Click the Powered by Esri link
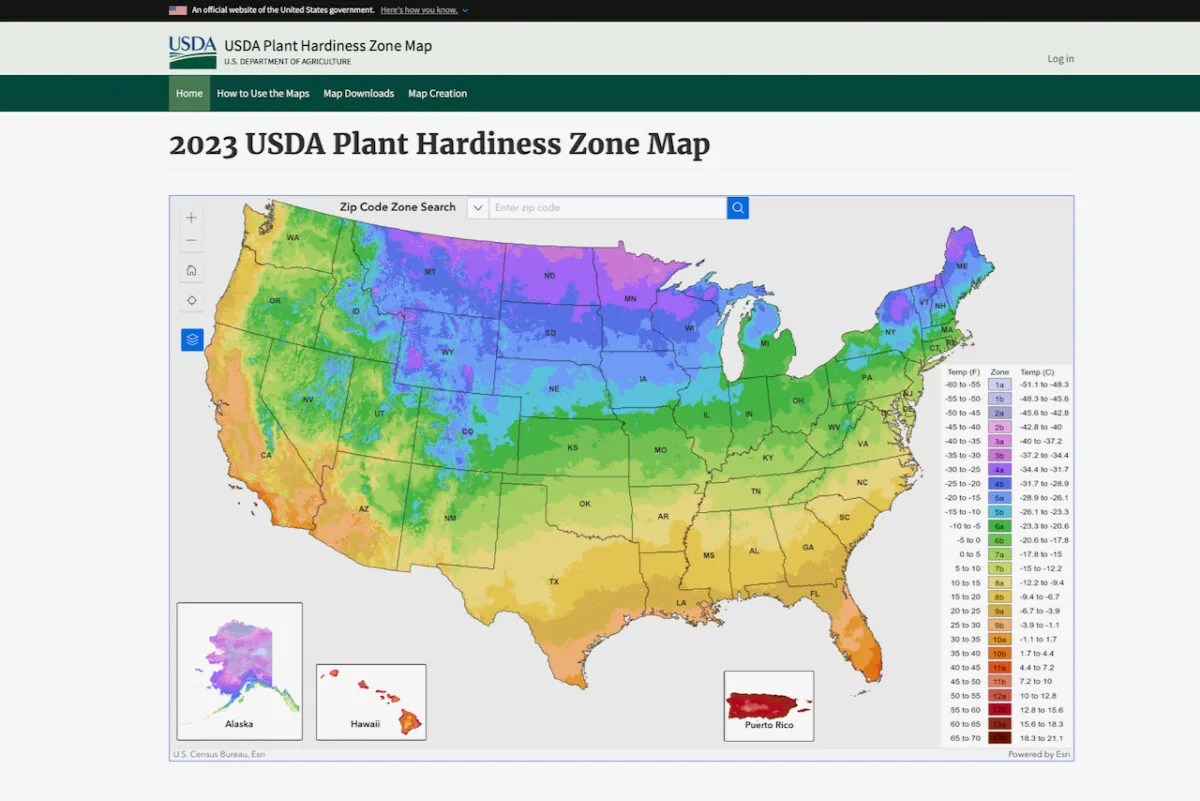The height and width of the screenshot is (801, 1200). tap(1038, 754)
